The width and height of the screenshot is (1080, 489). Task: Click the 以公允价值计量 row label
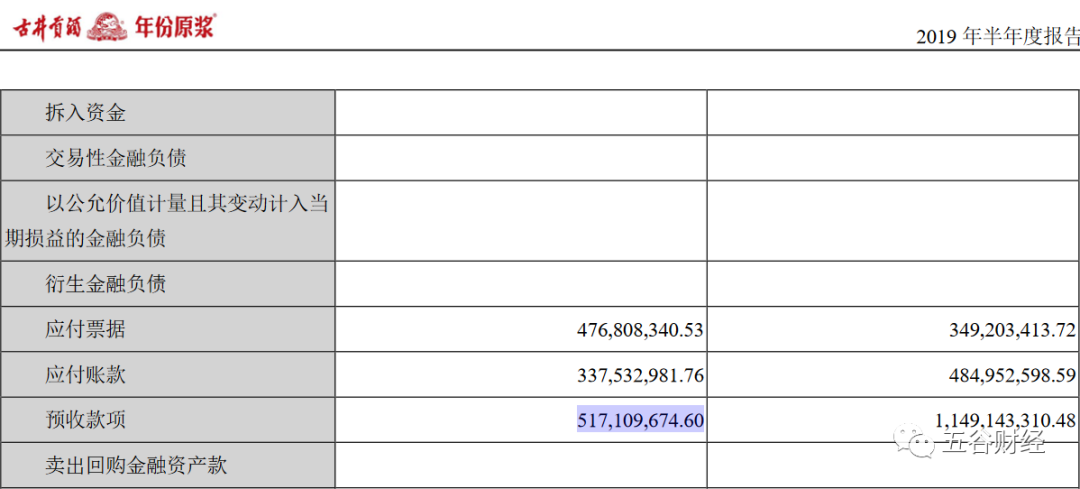click(165, 221)
